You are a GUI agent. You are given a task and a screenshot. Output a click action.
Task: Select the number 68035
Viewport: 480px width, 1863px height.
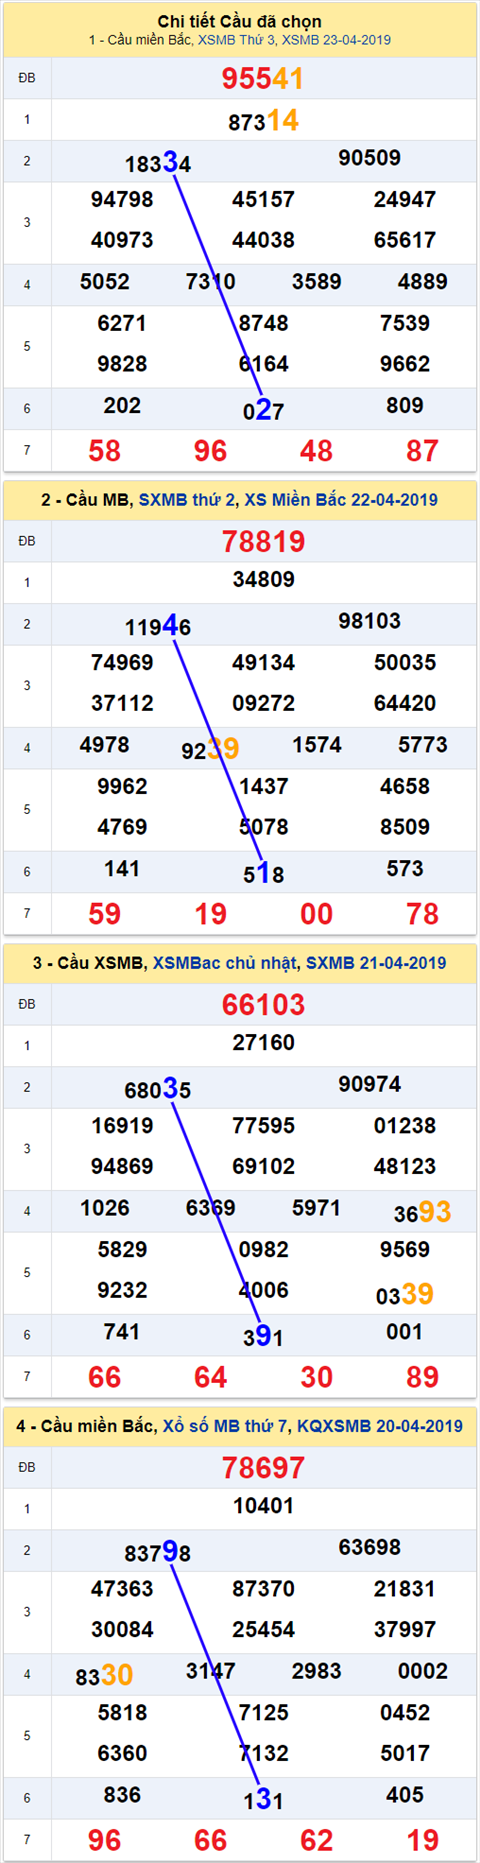click(158, 1088)
